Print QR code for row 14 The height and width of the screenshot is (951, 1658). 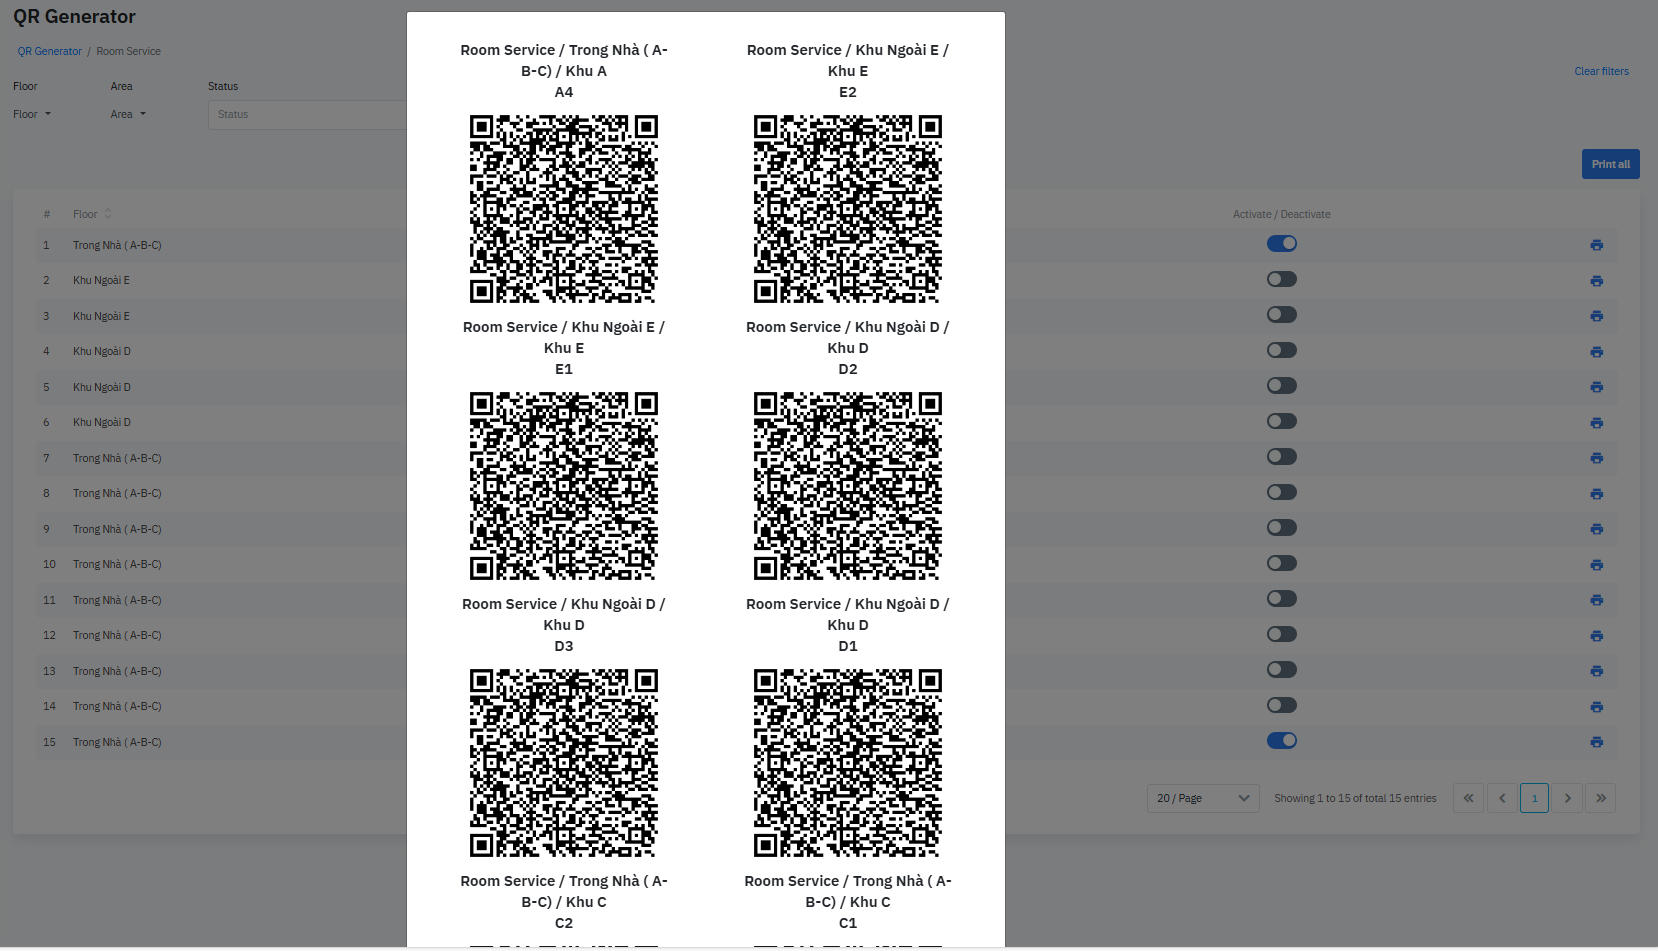1597,707
